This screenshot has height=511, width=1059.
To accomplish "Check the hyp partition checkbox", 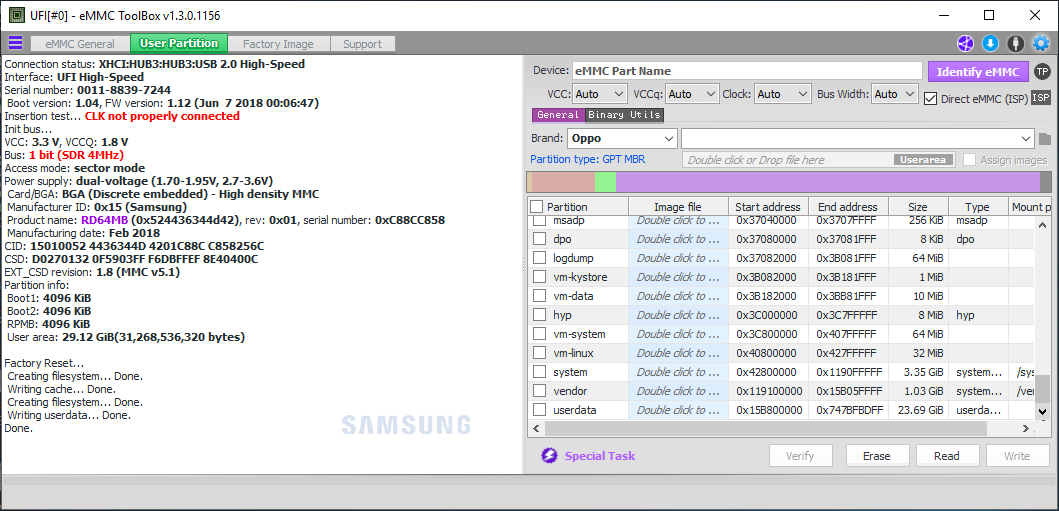I will pos(540,315).
